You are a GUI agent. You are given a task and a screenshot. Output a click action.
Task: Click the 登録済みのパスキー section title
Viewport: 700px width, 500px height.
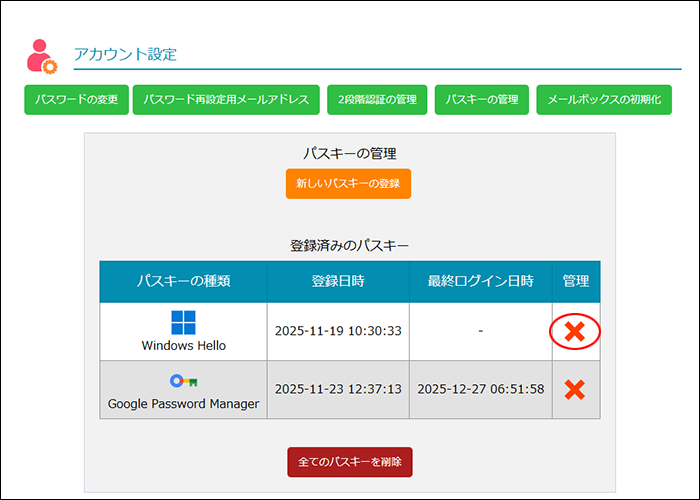tap(349, 245)
